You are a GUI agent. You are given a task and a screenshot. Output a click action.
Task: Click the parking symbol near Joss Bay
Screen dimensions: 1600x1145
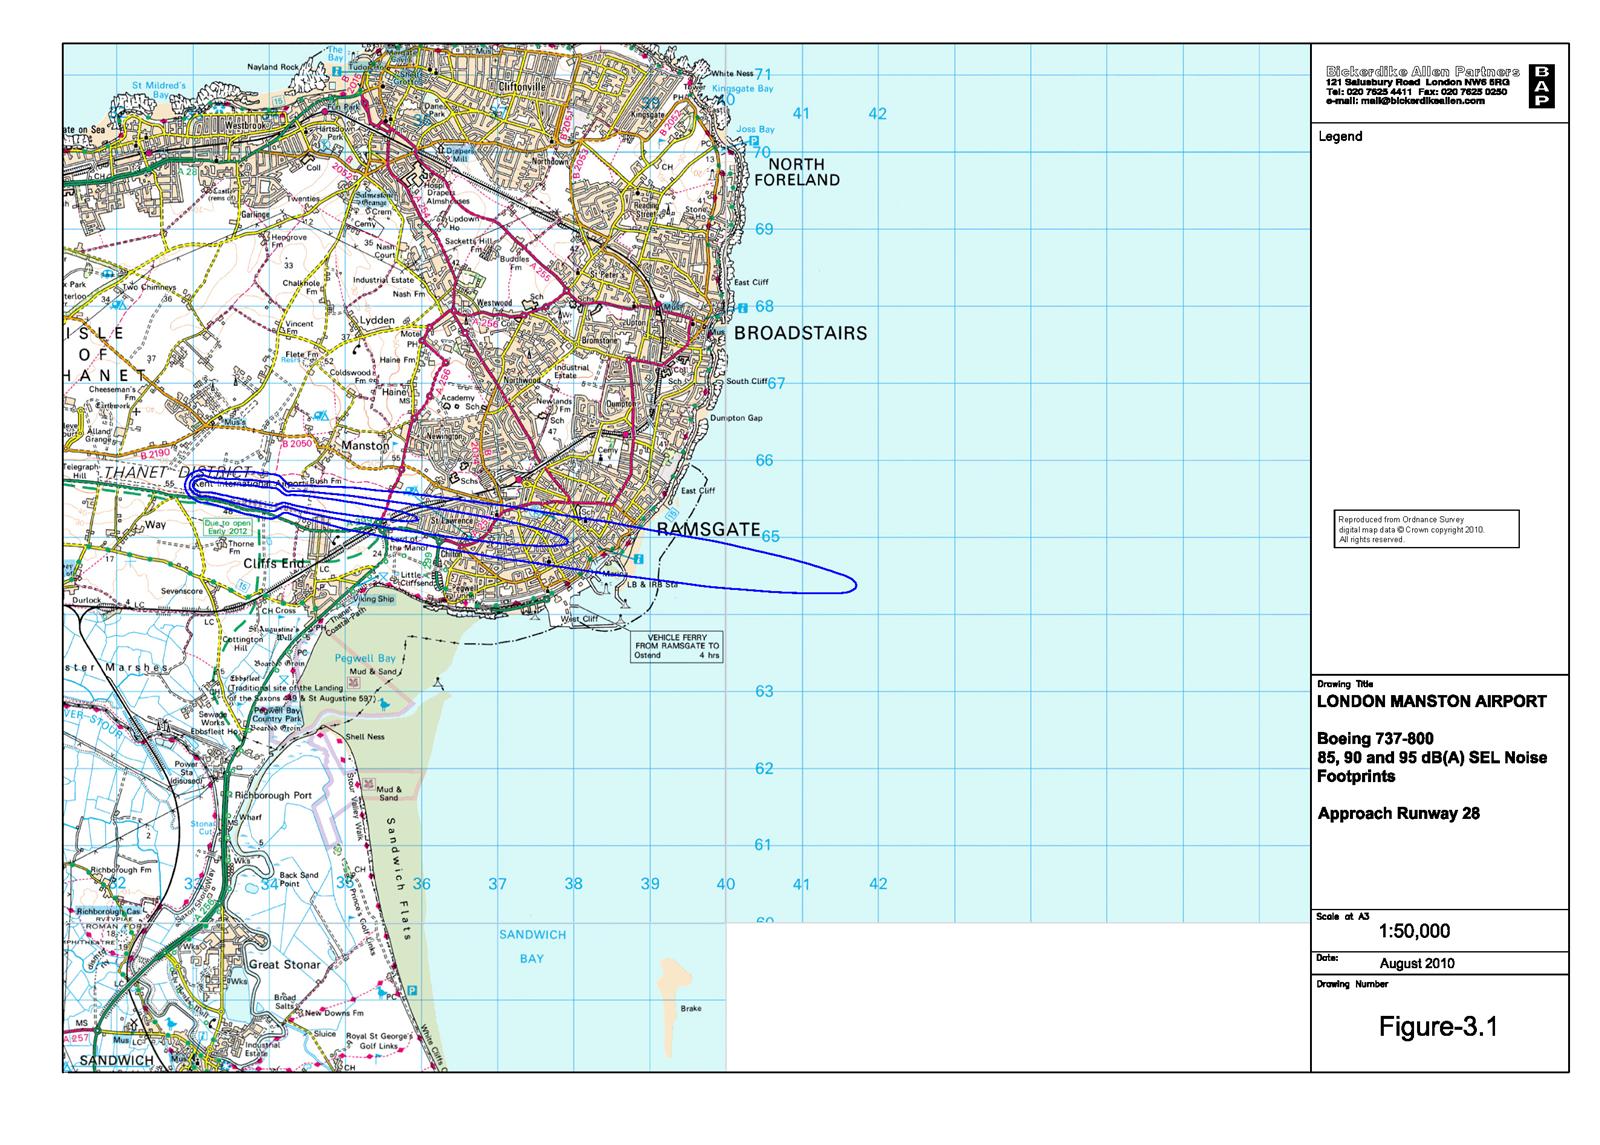(x=752, y=141)
